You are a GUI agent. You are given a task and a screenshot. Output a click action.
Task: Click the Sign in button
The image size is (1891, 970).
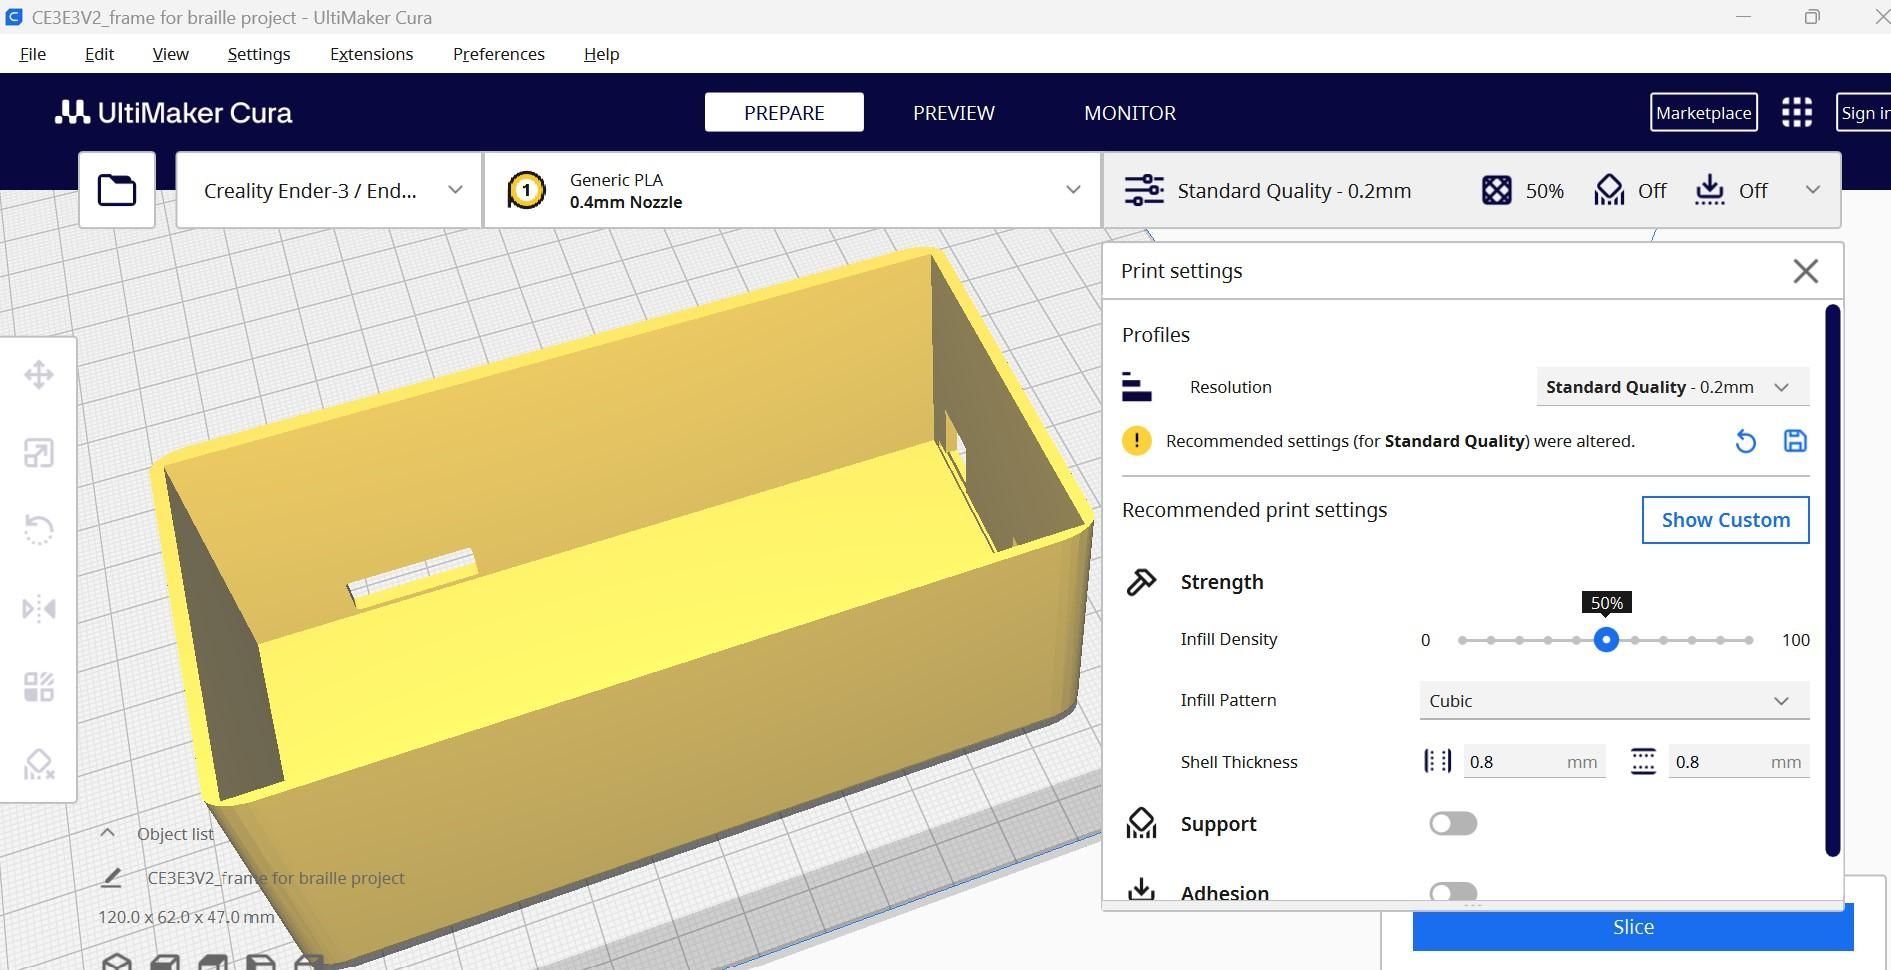pyautogui.click(x=1863, y=112)
